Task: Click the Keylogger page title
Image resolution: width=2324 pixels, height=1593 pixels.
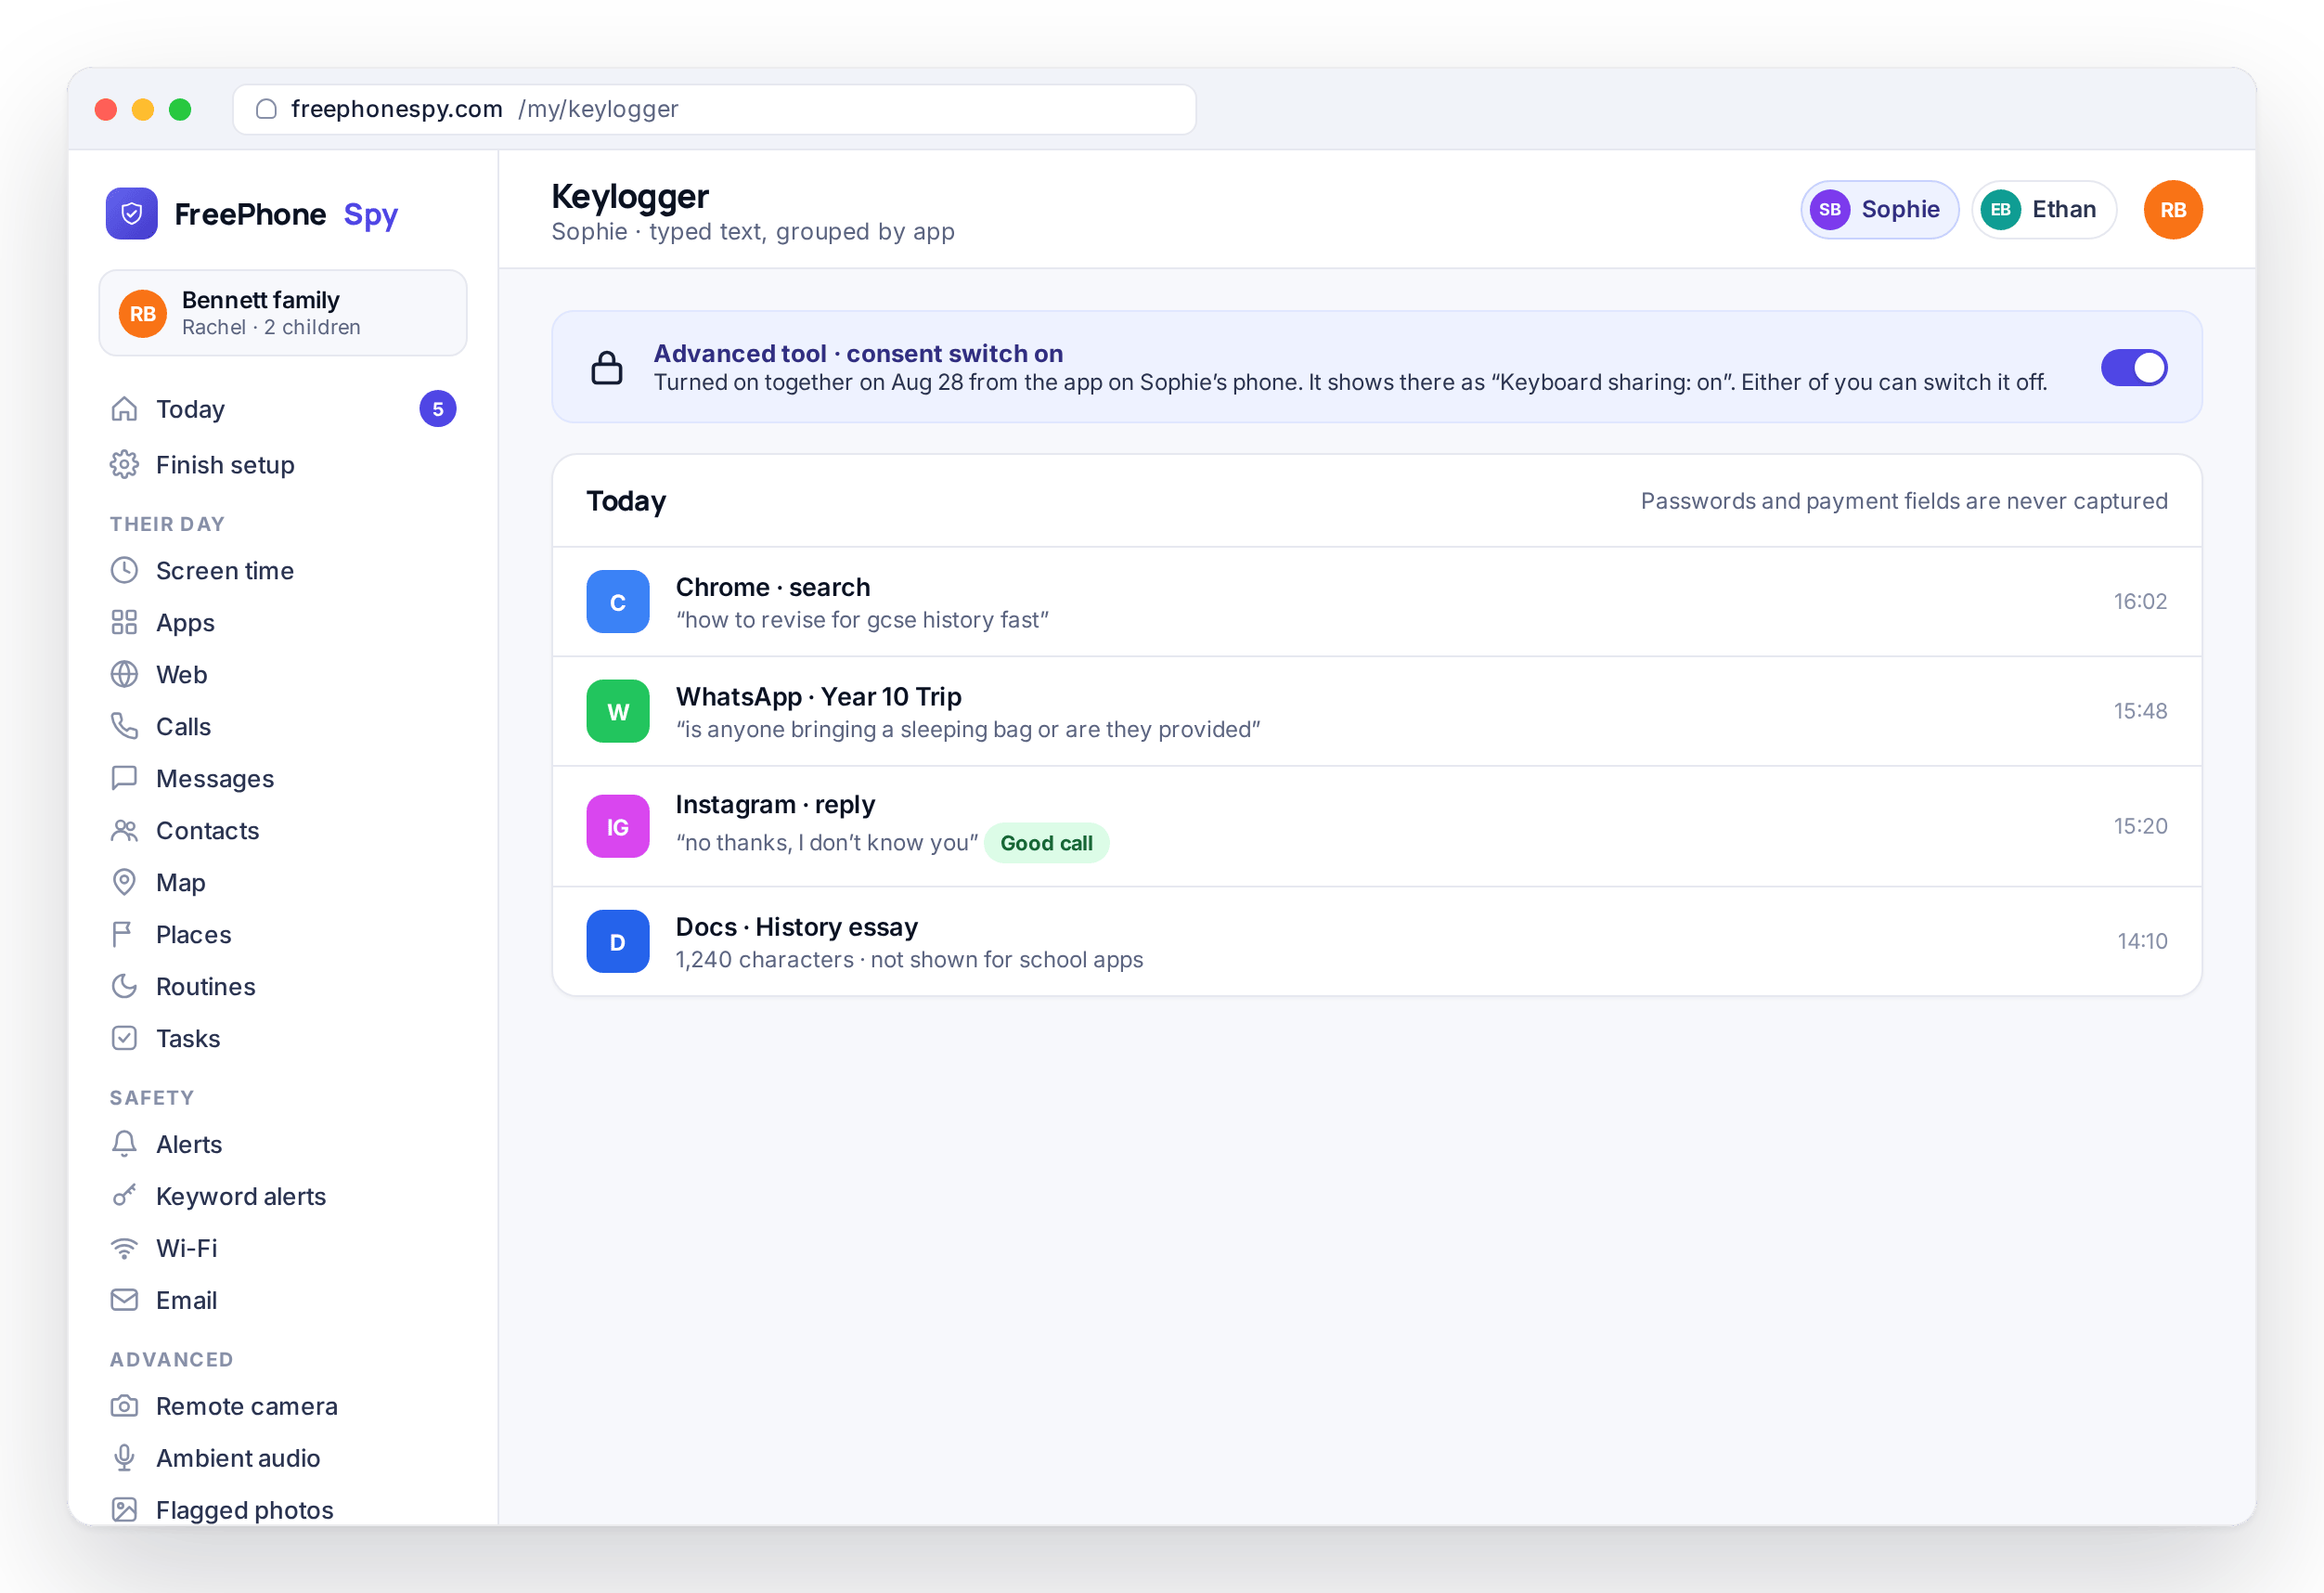Action: (630, 196)
